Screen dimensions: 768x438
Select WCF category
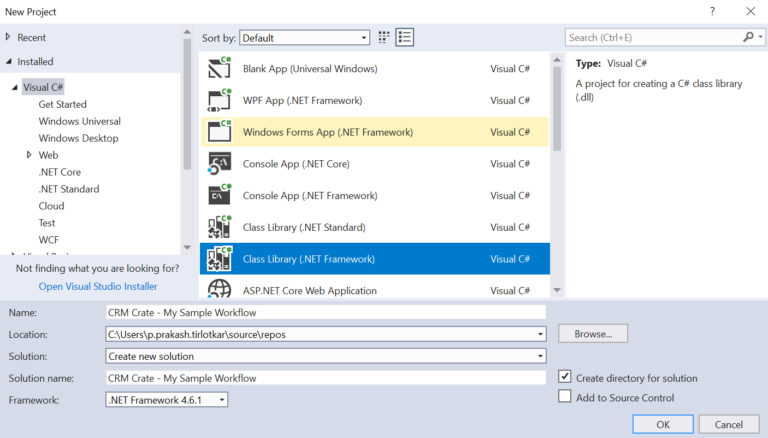click(49, 240)
